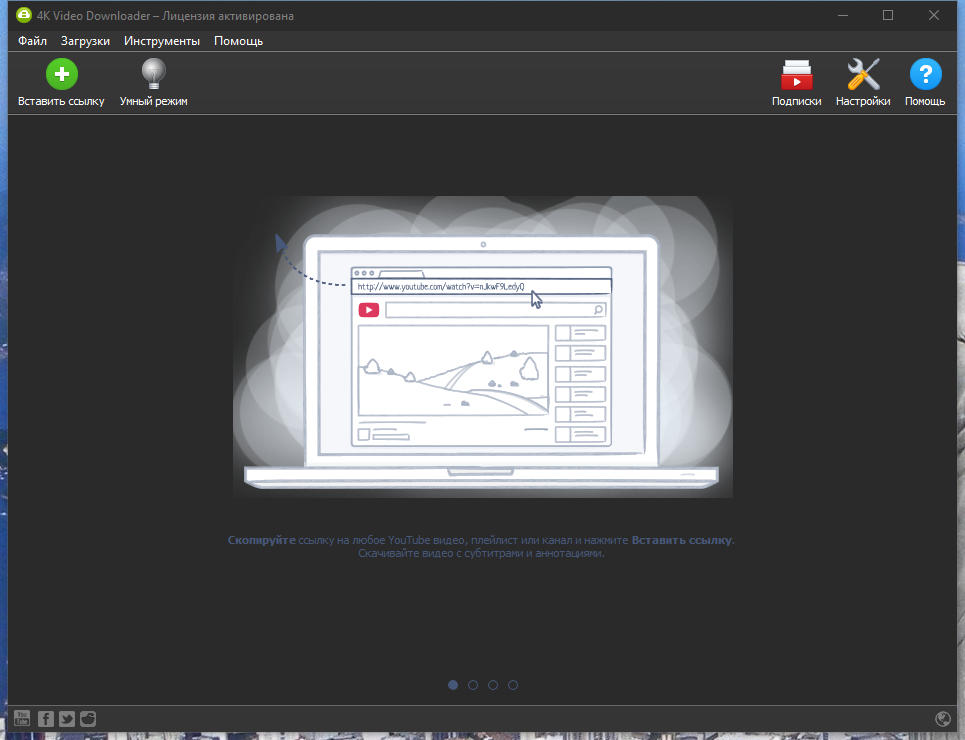
Task: Open YouTube icon in bottom status bar
Action: [x=22, y=718]
